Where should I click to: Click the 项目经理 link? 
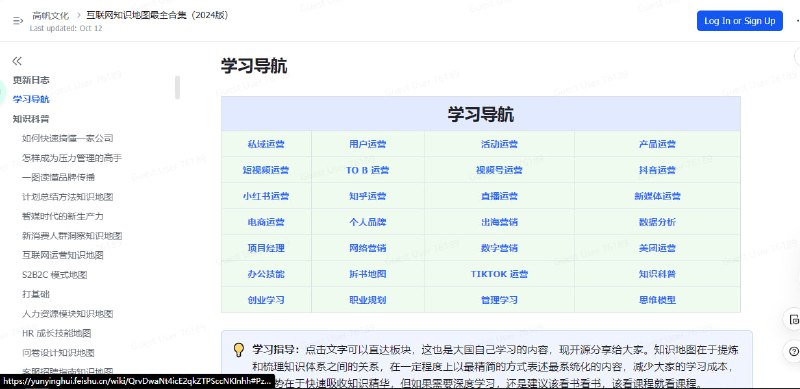click(266, 248)
